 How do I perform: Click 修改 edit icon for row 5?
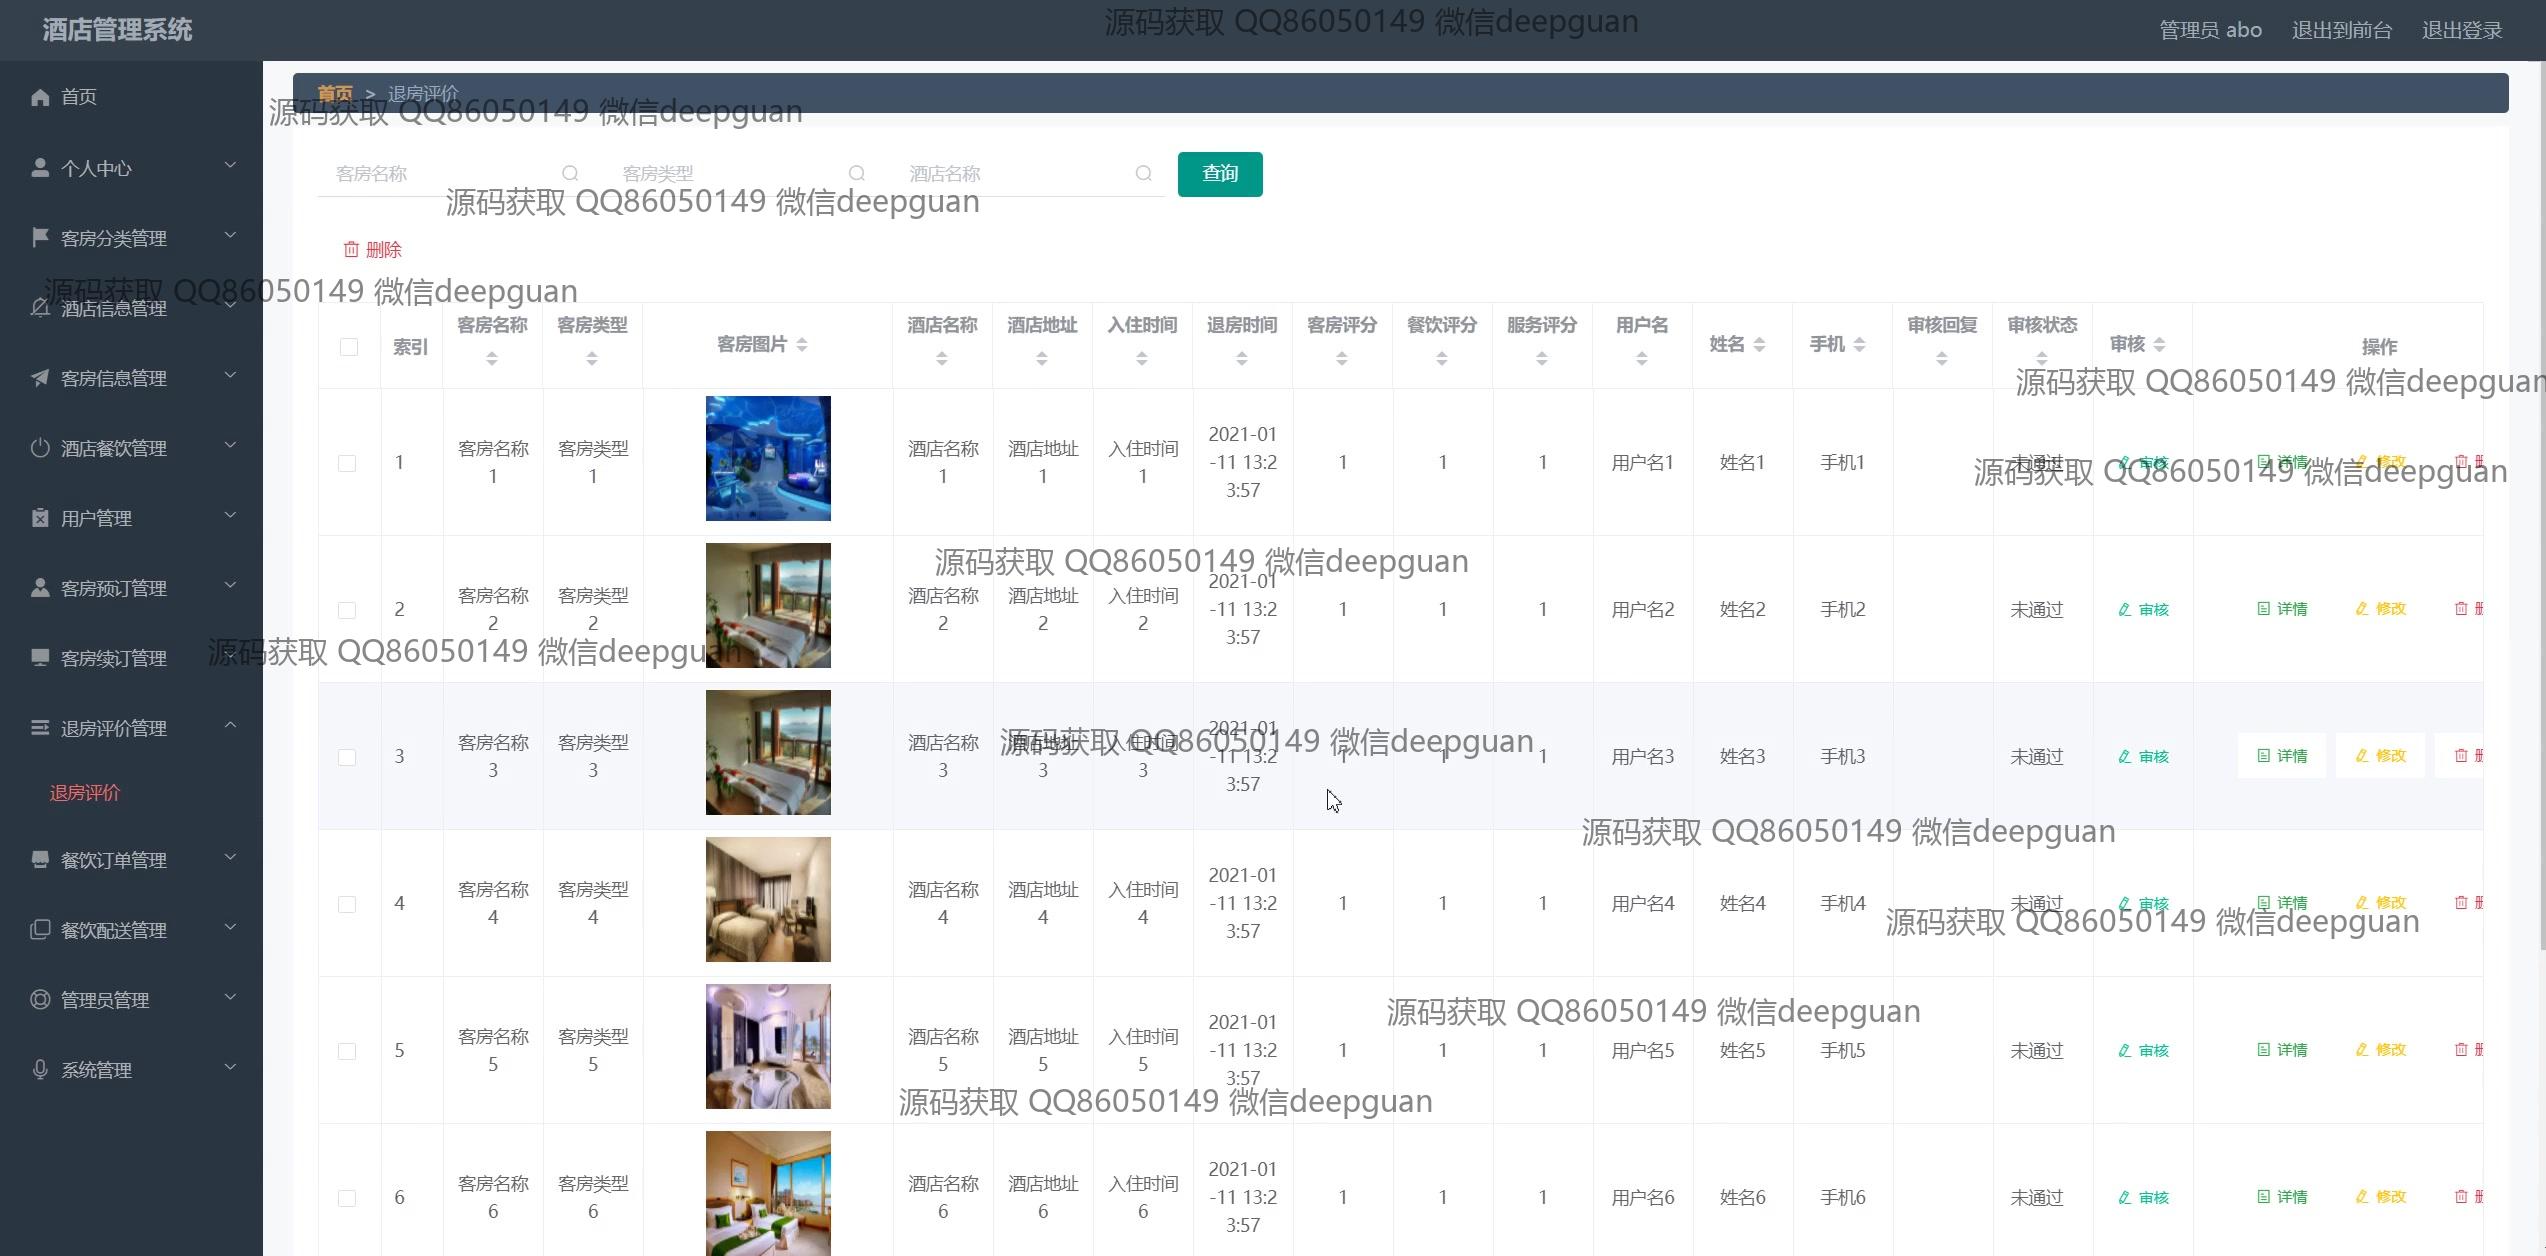pos(2362,1050)
